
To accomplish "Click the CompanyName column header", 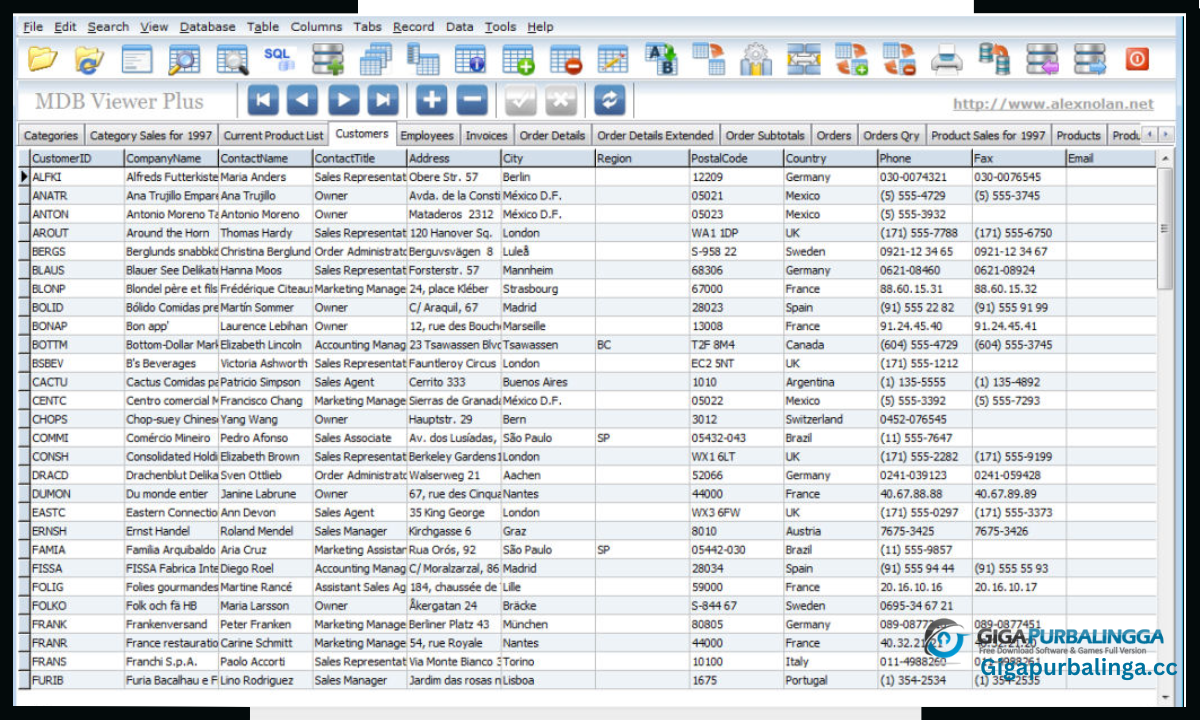I will (x=171, y=158).
